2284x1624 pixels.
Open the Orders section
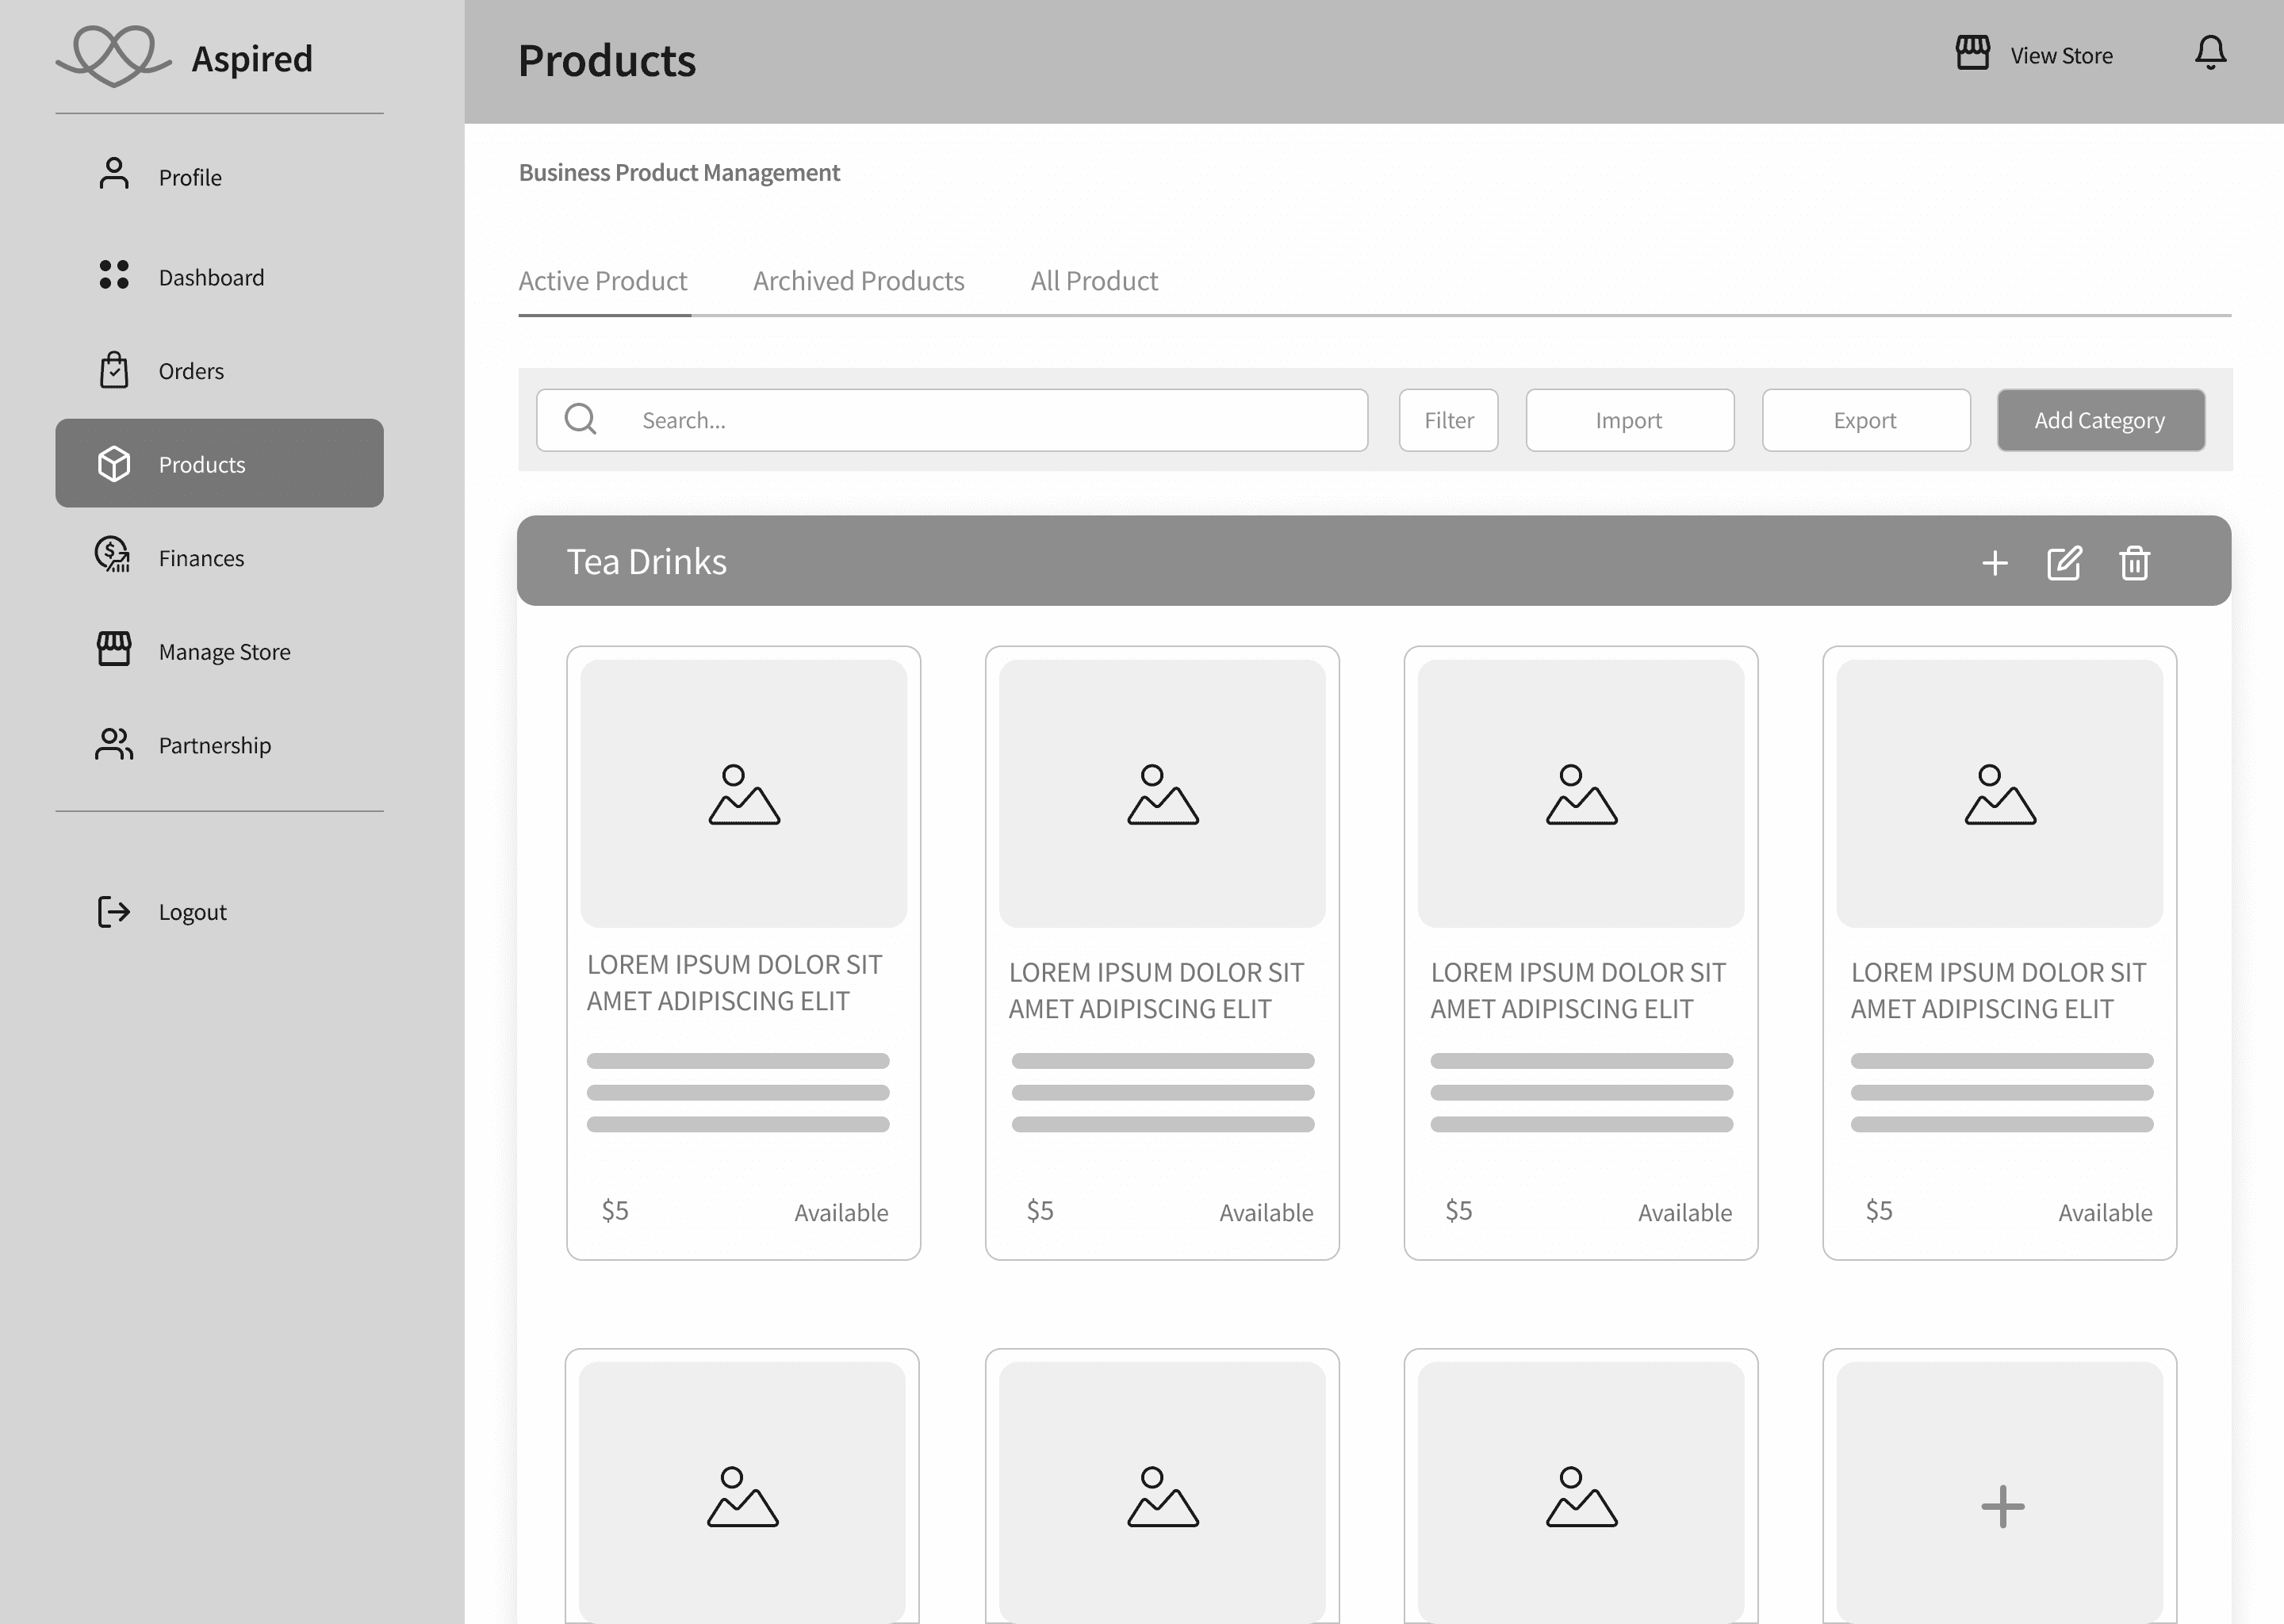pos(190,371)
